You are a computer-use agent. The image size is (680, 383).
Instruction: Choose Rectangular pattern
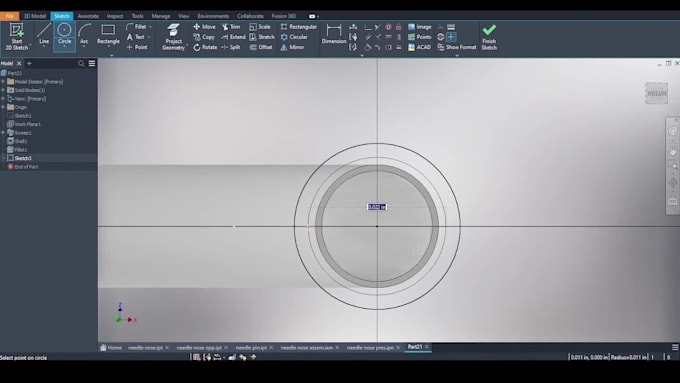coord(298,27)
